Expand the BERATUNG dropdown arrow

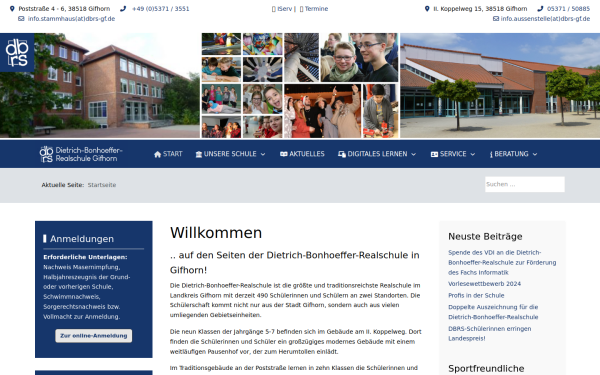coord(535,154)
